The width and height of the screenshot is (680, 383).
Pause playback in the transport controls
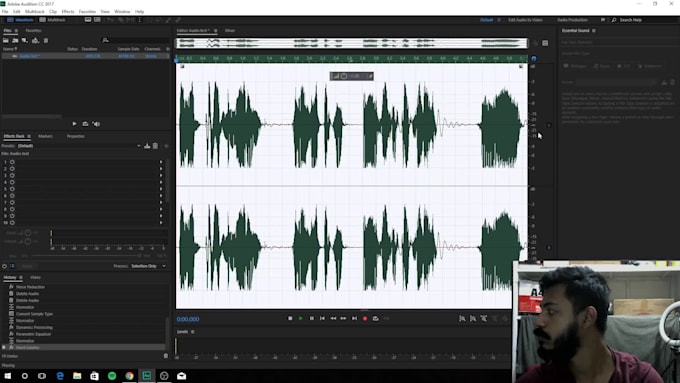311,318
